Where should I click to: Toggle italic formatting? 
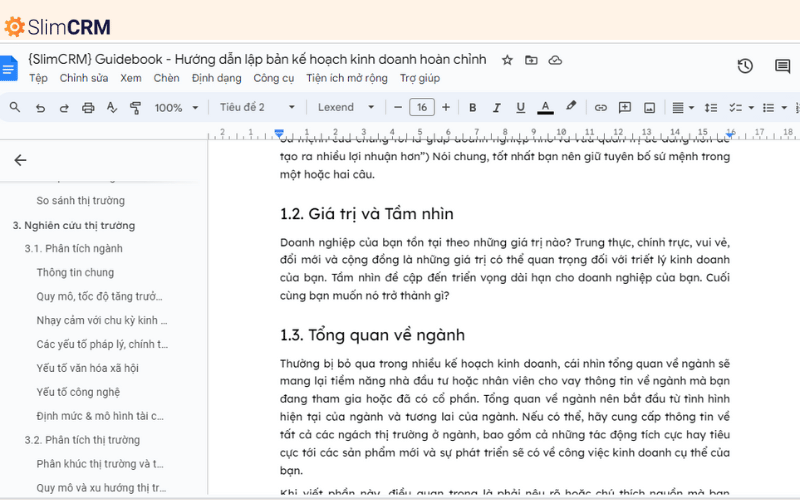coord(496,108)
